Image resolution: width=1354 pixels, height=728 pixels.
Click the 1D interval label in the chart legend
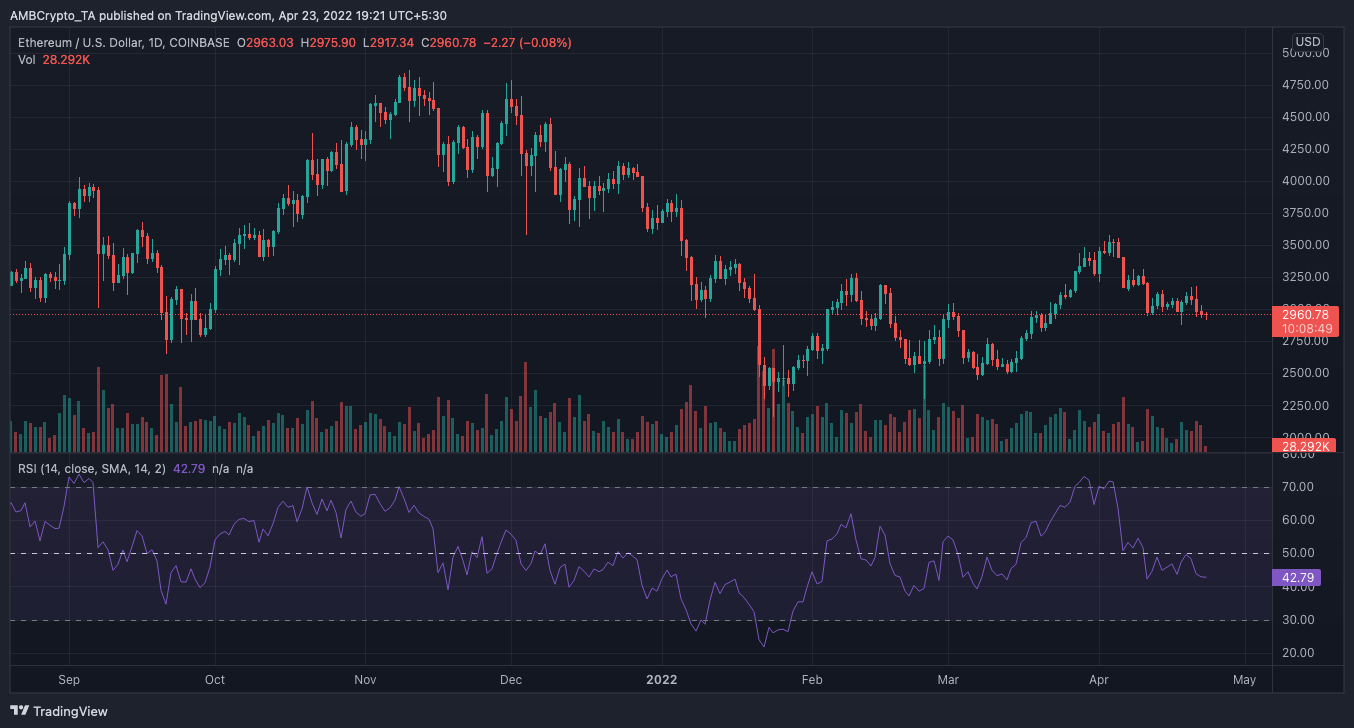(x=154, y=42)
